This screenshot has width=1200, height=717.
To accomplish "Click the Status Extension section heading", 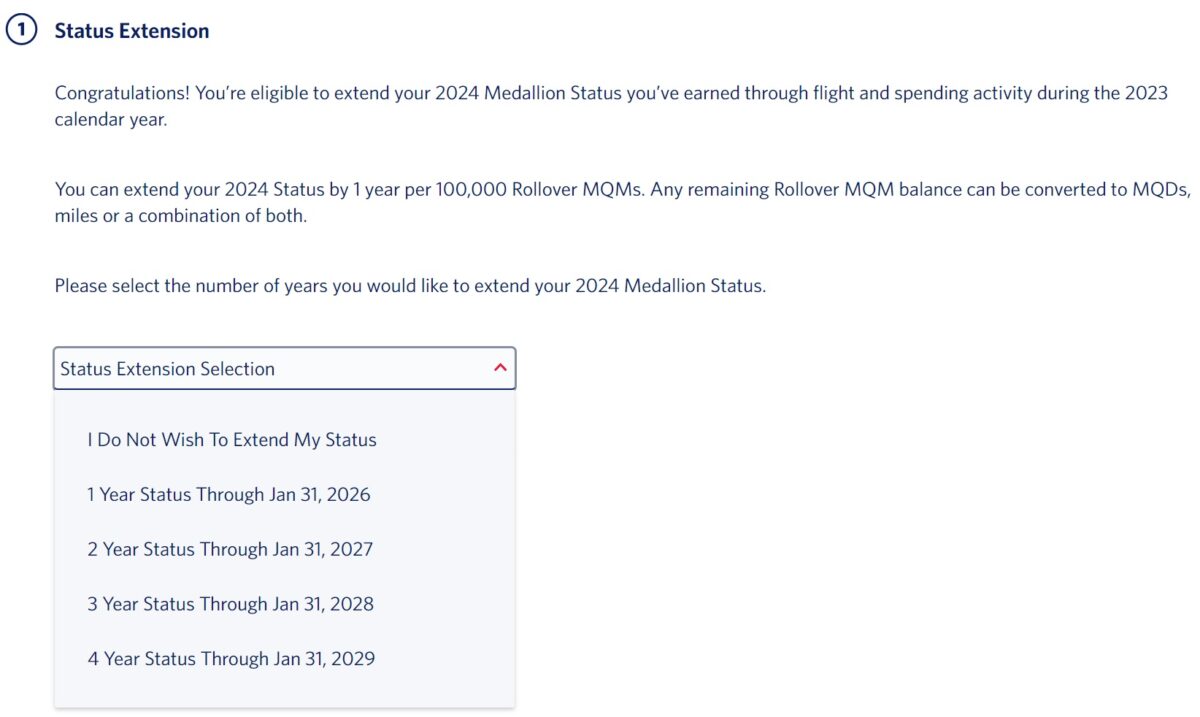I will click(132, 31).
